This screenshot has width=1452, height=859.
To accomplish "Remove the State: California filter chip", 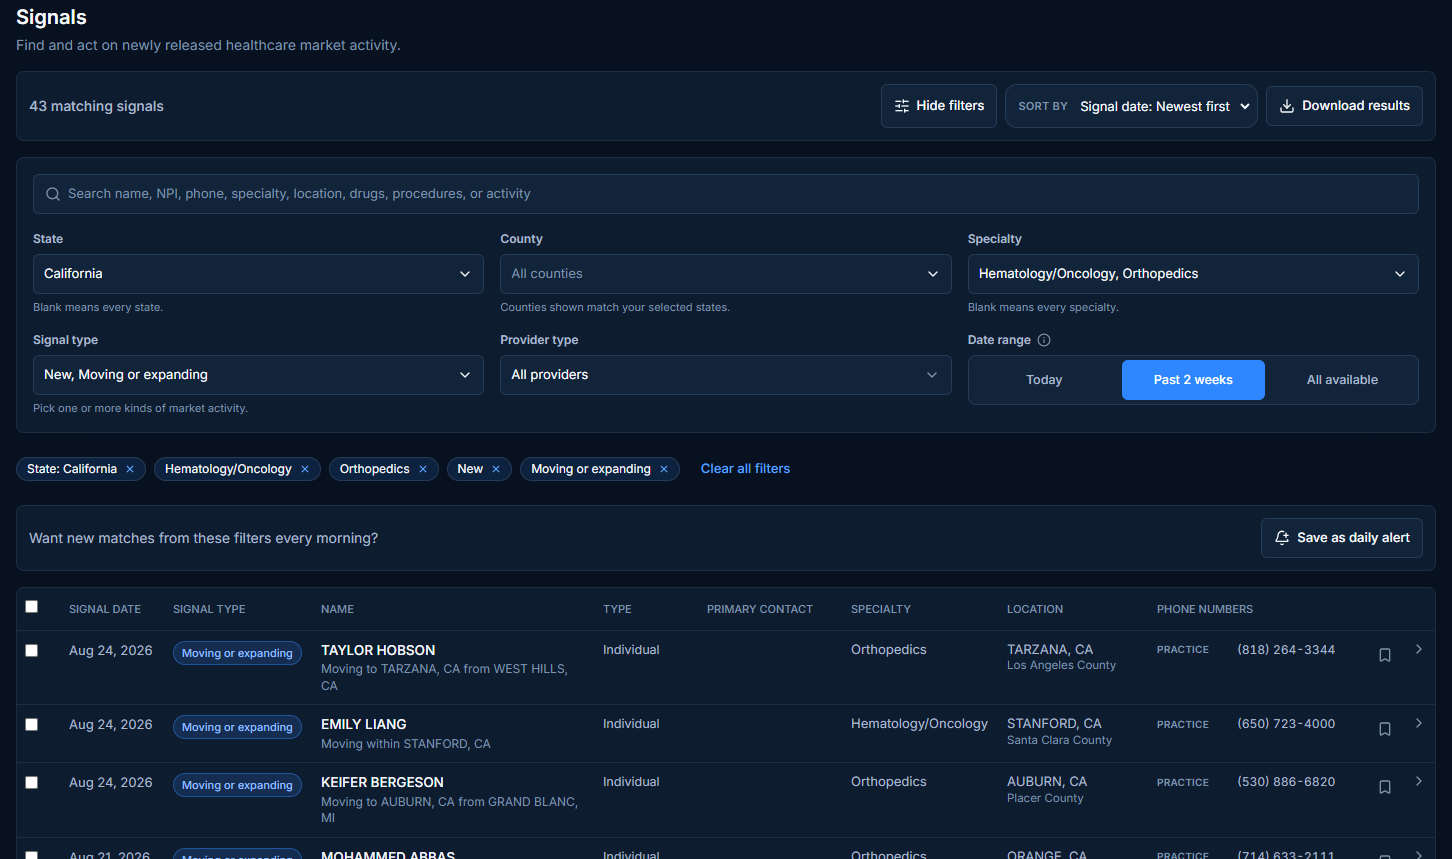I will 130,469.
